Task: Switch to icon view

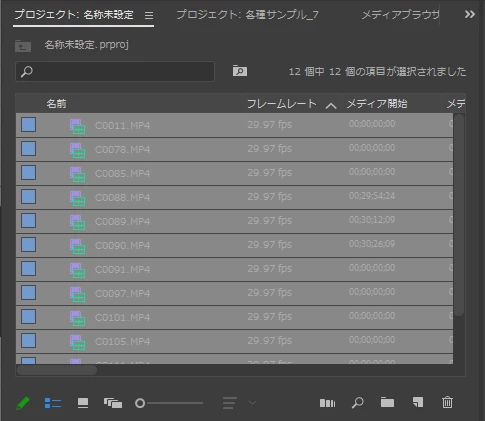Action: click(x=83, y=403)
